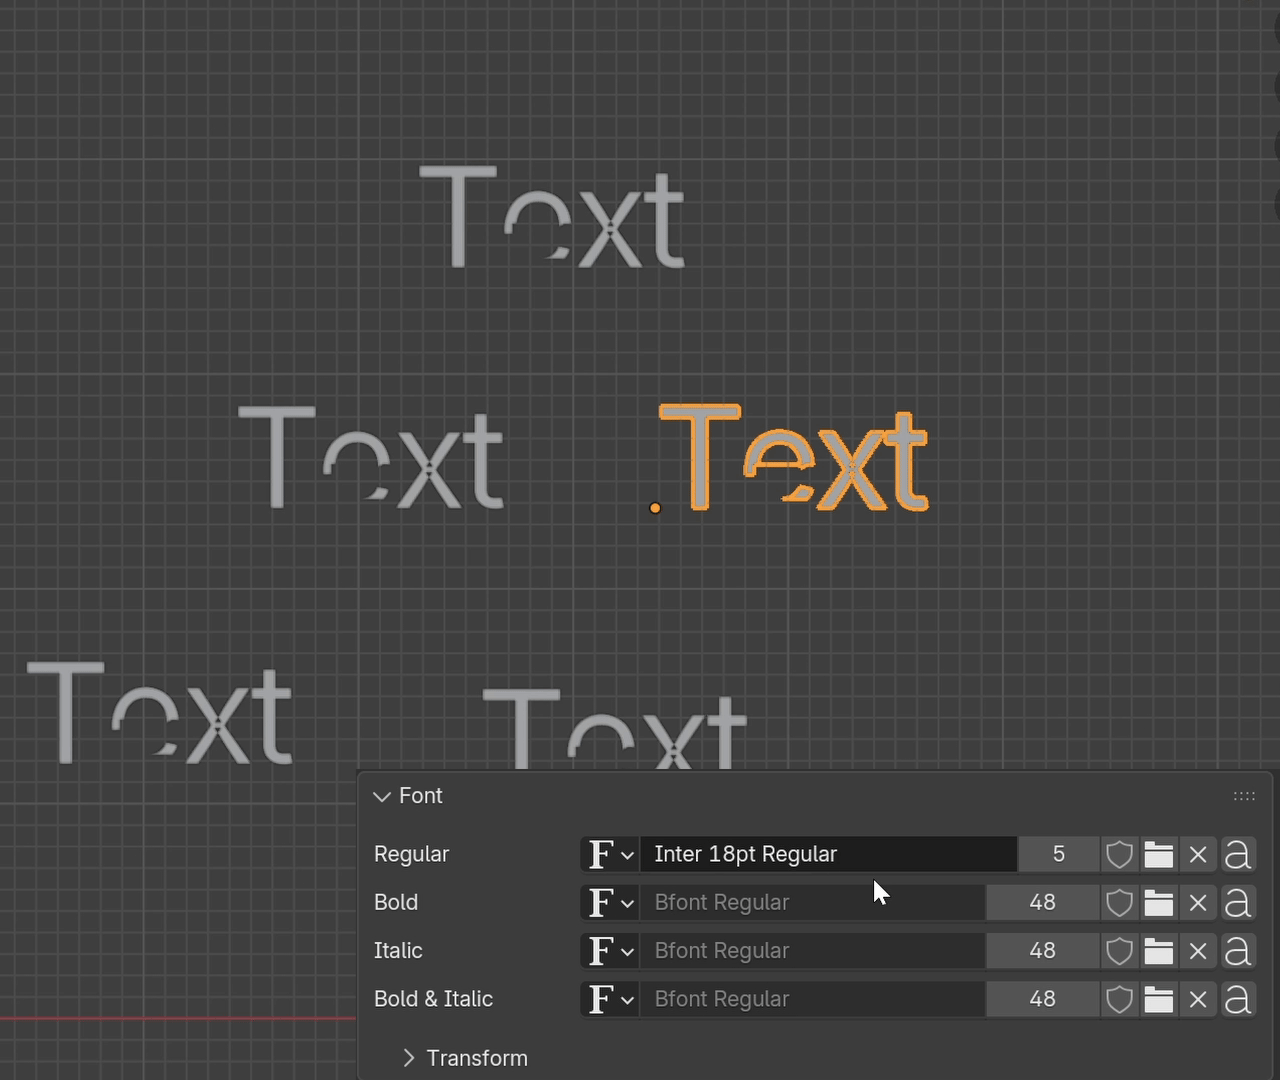Screen dimensions: 1280x1080
Task: Click the orange origin dot of selected text
Action: tap(655, 508)
